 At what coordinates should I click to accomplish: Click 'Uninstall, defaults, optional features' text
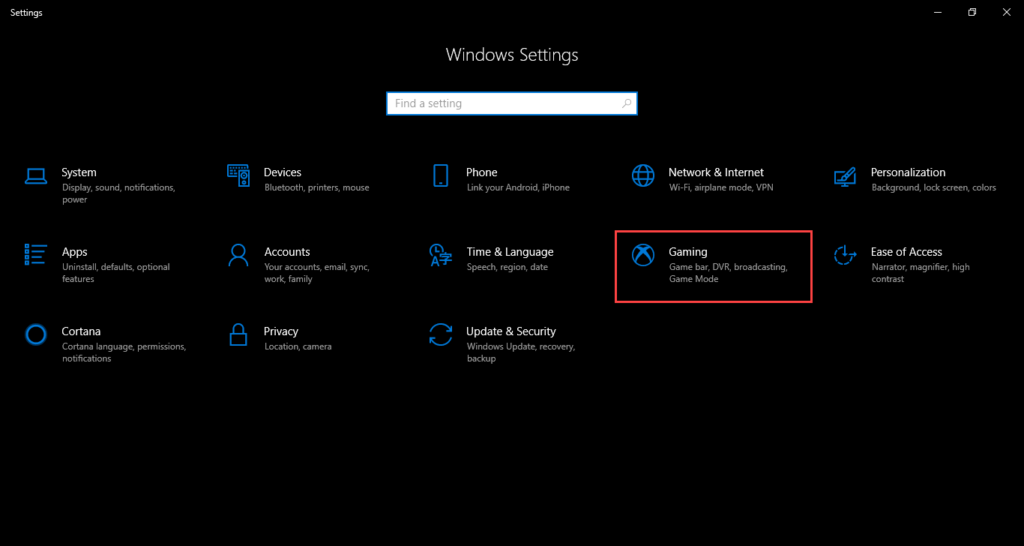[116, 273]
